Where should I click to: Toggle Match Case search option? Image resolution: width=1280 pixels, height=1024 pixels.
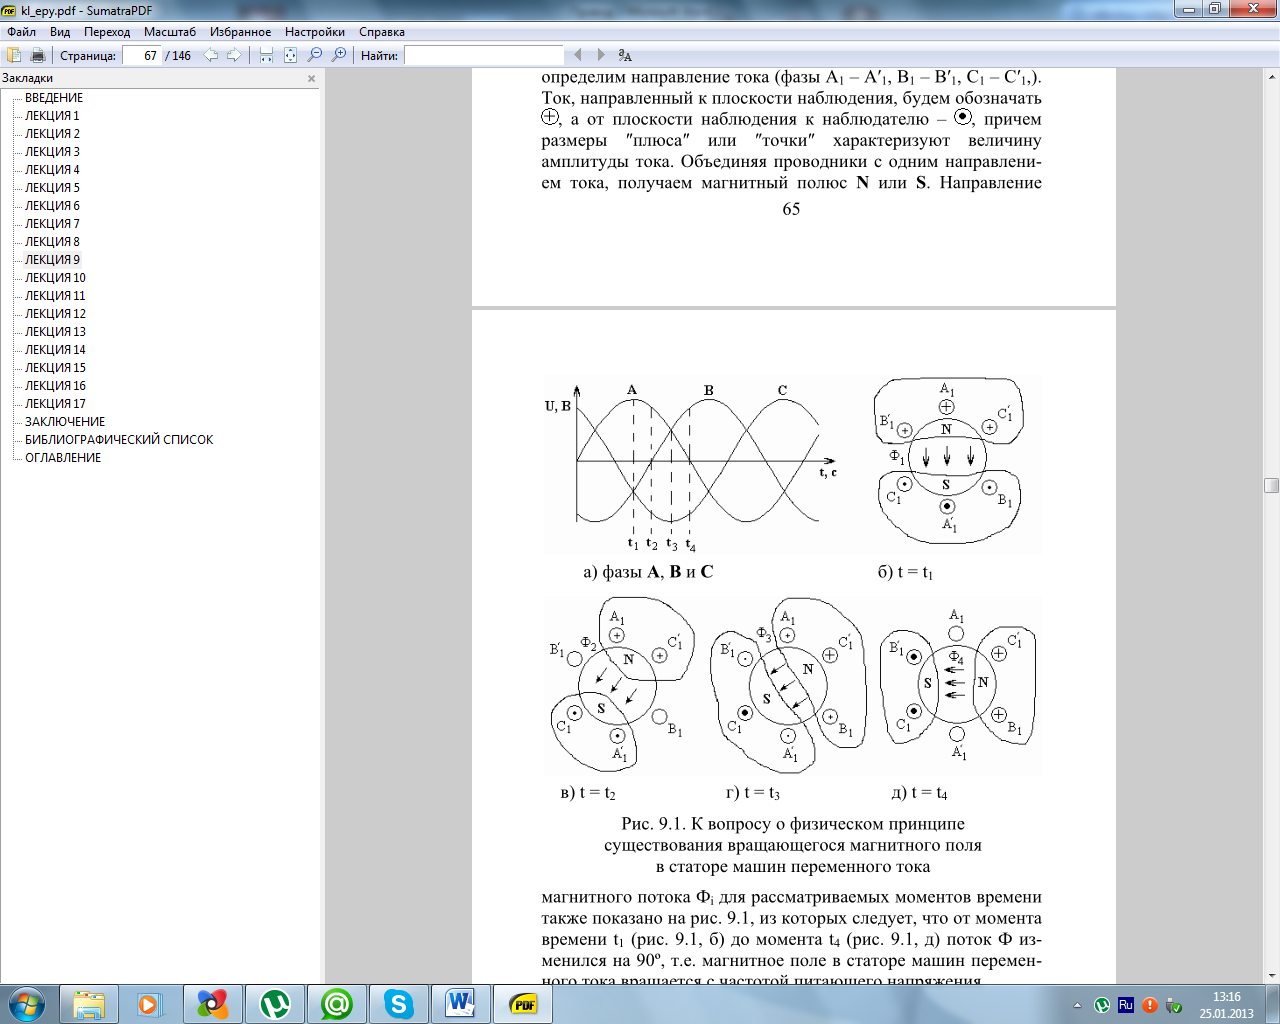pos(625,55)
